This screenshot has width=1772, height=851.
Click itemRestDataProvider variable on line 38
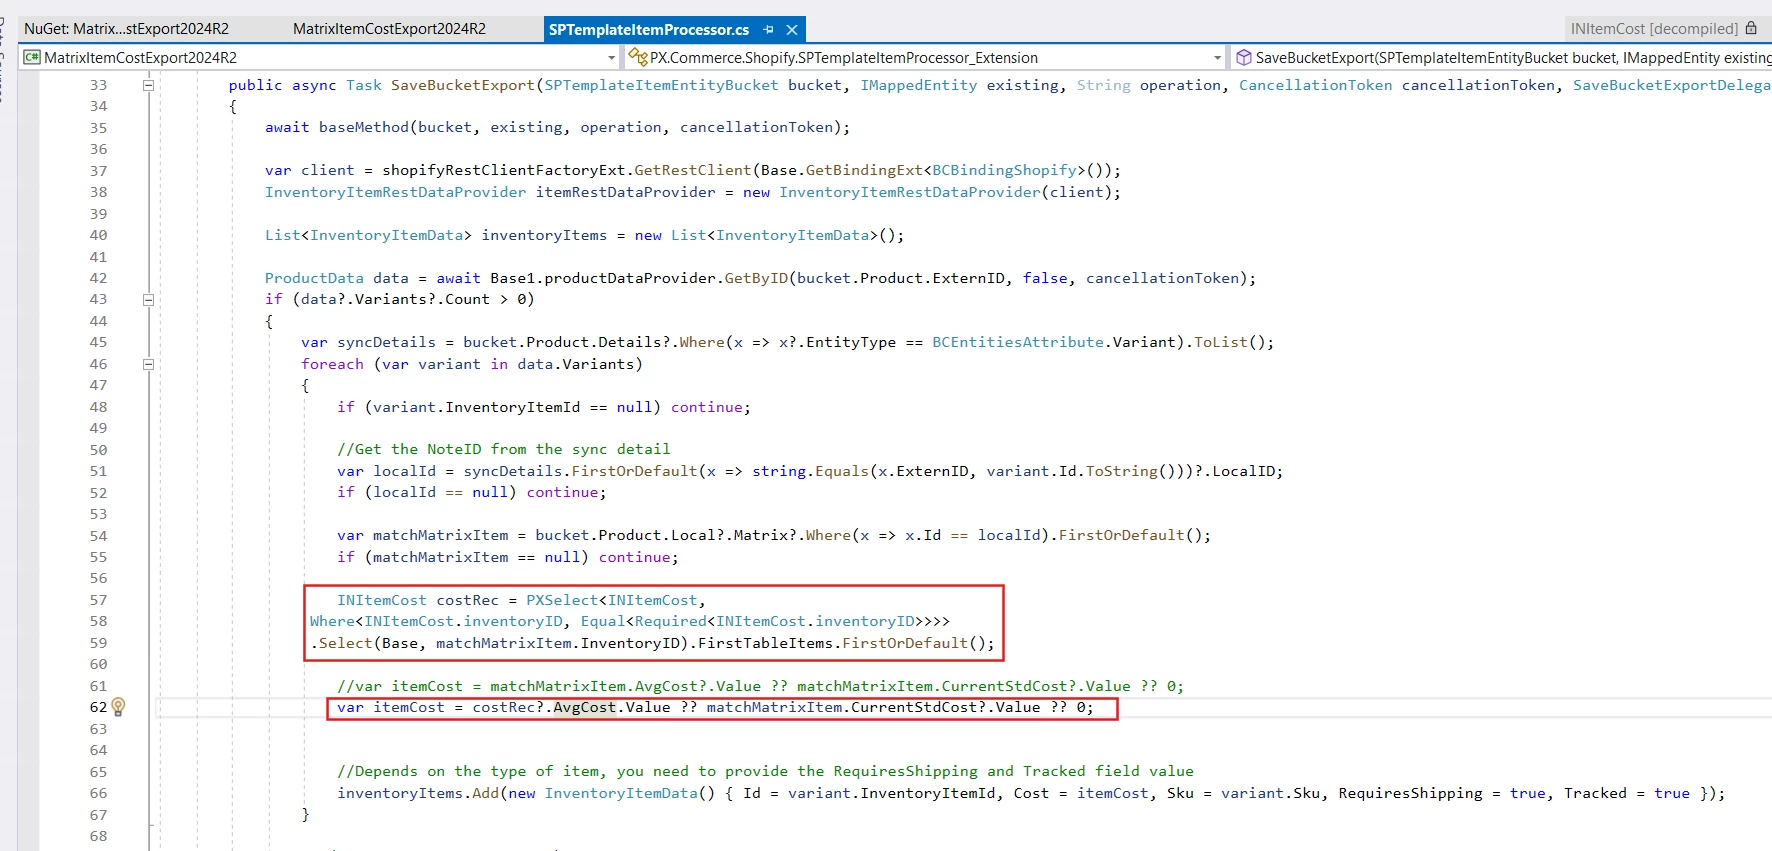[626, 192]
